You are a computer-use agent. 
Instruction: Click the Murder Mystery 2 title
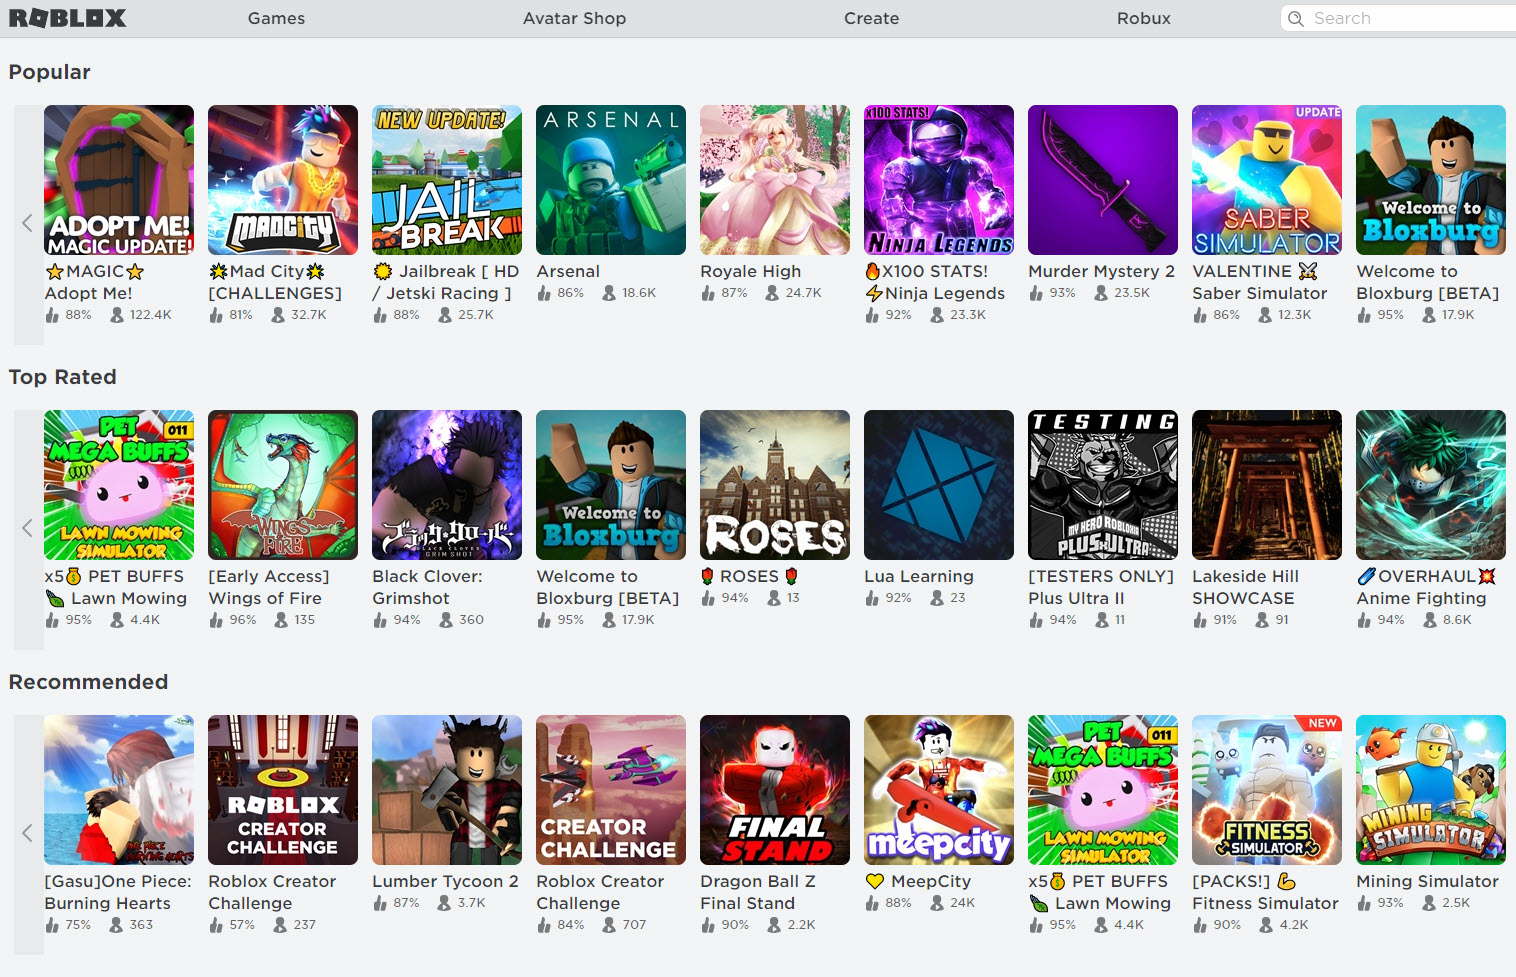tap(1102, 271)
